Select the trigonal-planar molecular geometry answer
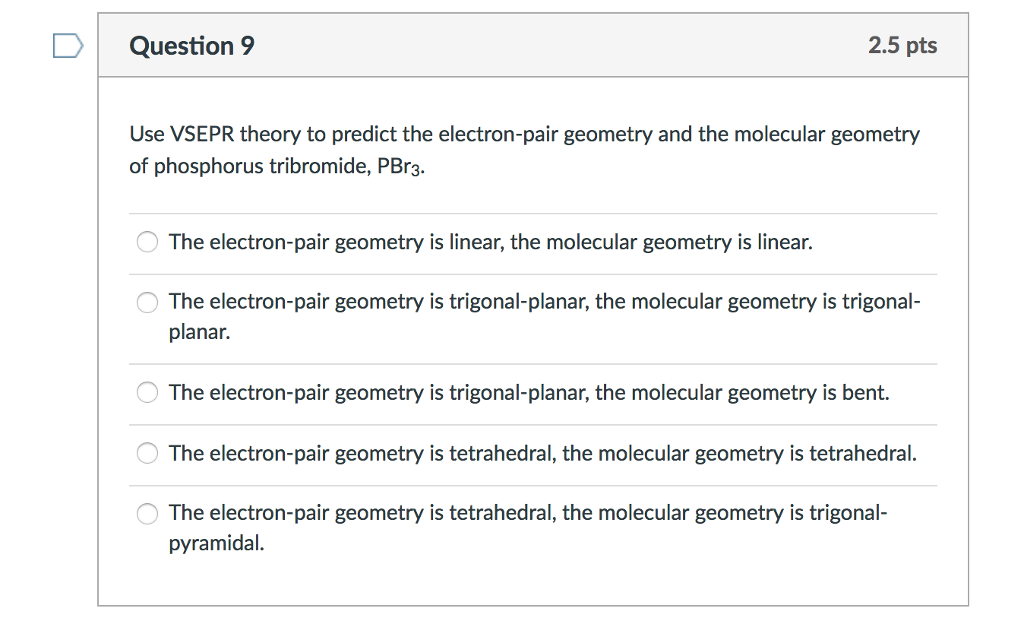The width and height of the screenshot is (1024, 640). 147,302
